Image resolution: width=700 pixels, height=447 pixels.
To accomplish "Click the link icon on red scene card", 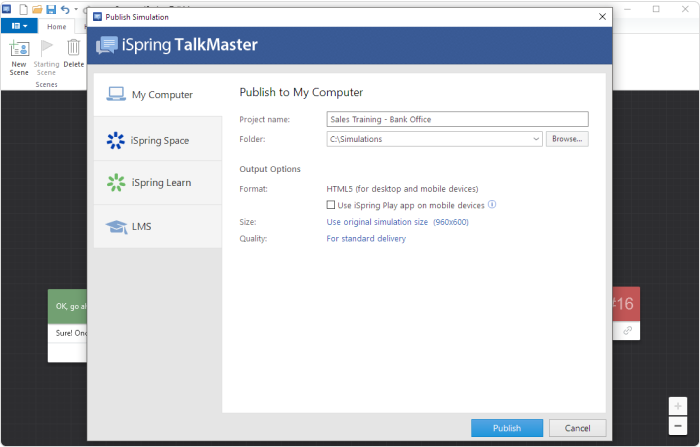I will click(x=628, y=330).
